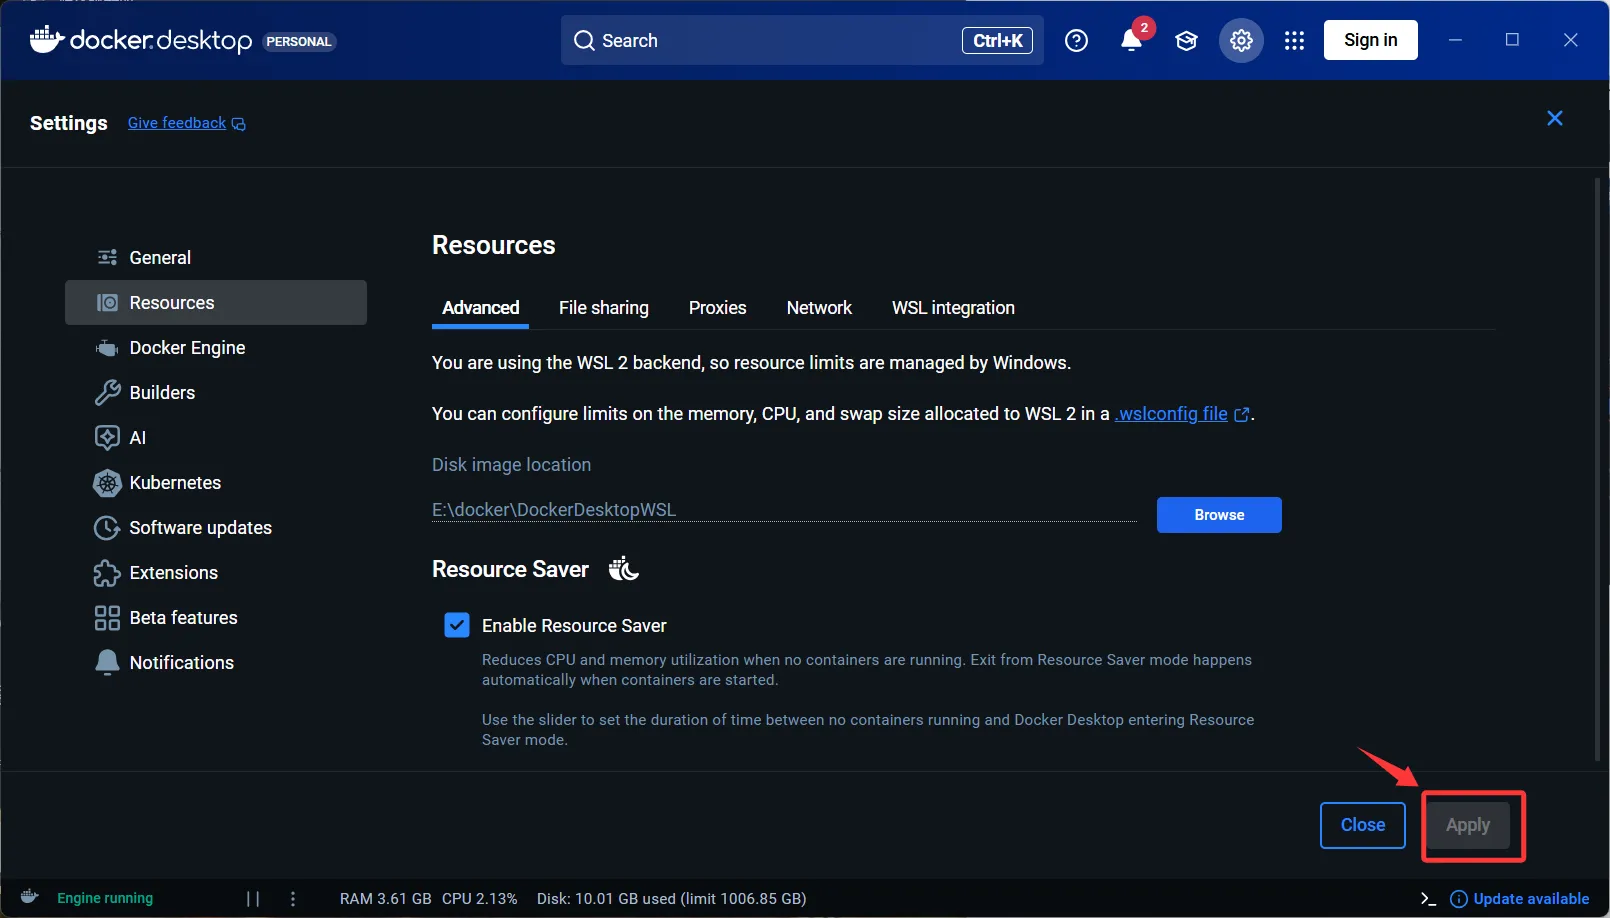The image size is (1610, 918).
Task: Select Resources in settings sidebar
Action: [x=216, y=302]
